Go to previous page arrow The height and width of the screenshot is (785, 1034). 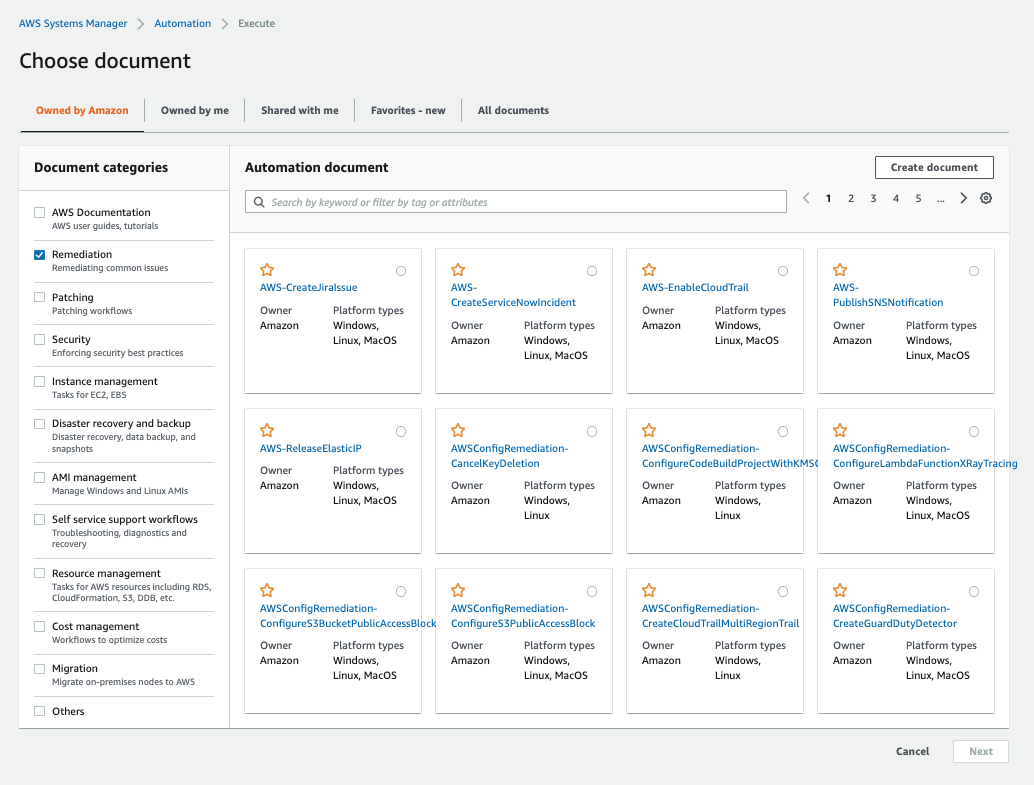click(x=806, y=198)
